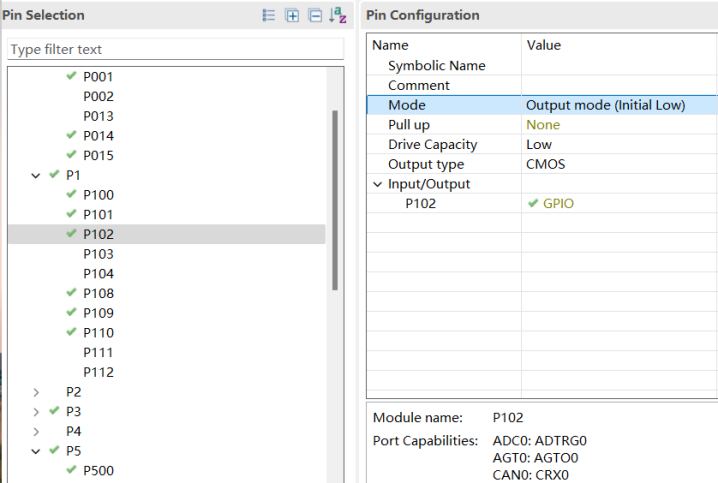
Task: Select the 'Drive Capacity' property row name
Action: (433, 145)
